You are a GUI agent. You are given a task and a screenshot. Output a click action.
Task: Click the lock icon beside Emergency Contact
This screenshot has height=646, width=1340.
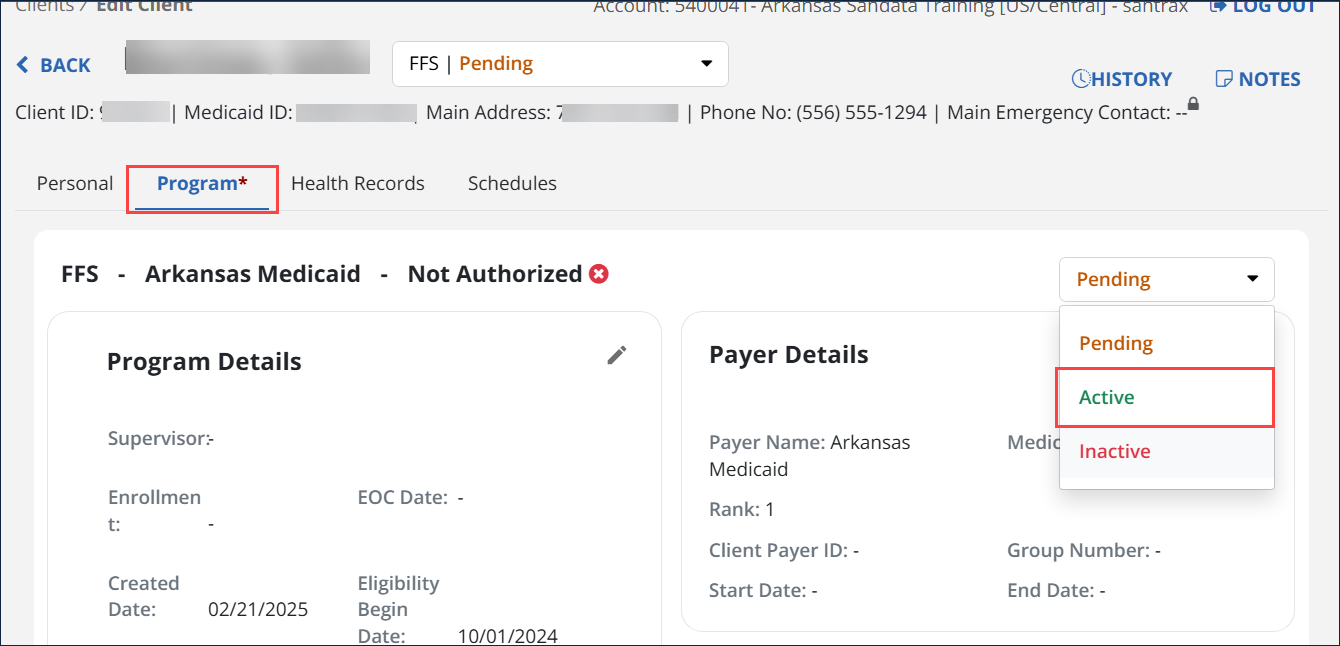pyautogui.click(x=1193, y=104)
